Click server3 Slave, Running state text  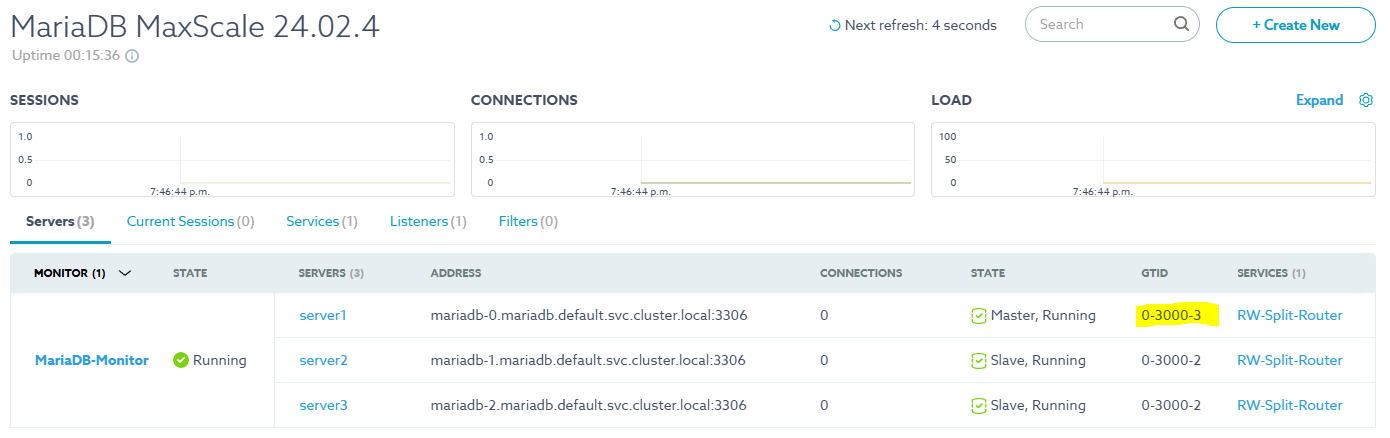pos(1038,405)
